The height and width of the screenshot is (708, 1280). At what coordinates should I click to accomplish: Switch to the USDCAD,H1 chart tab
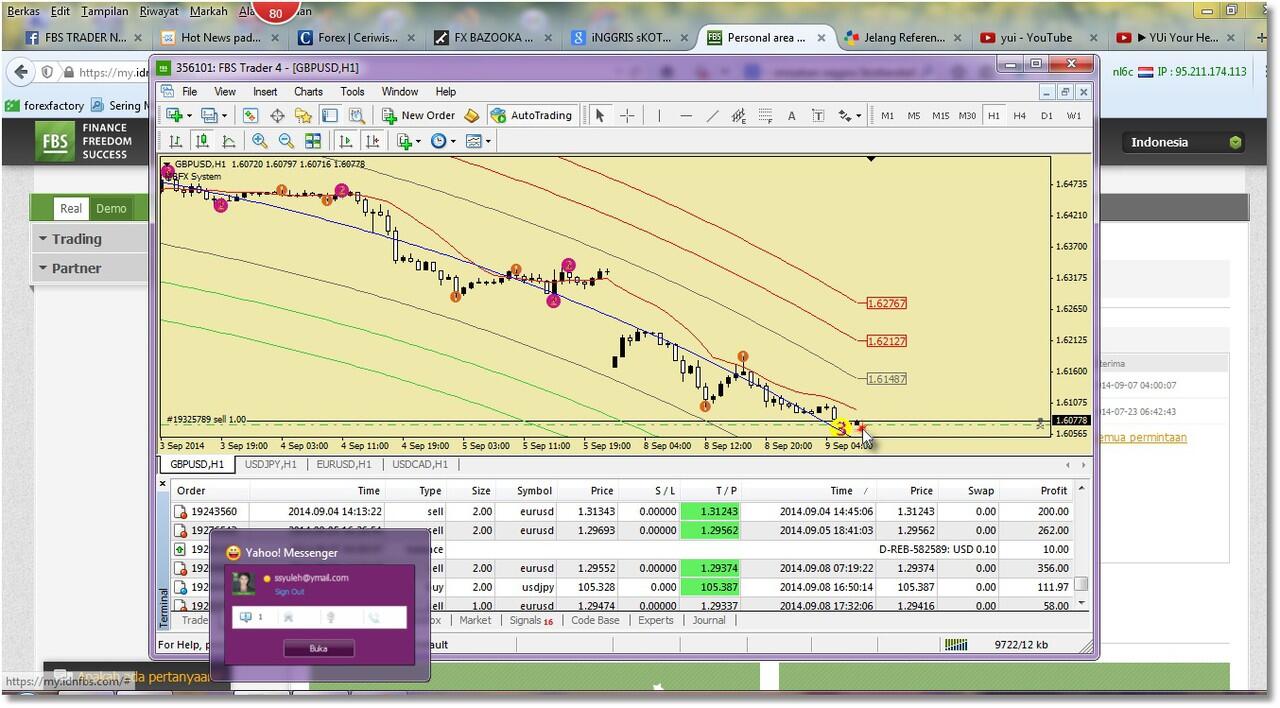tap(421, 464)
